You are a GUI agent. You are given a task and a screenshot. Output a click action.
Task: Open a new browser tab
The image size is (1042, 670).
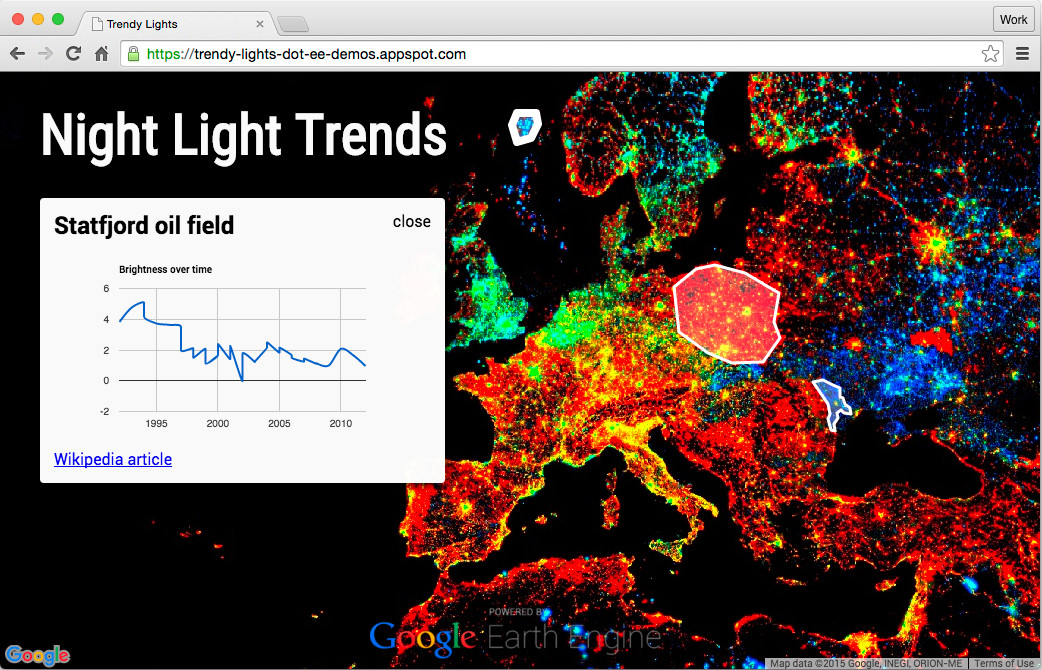(293, 24)
